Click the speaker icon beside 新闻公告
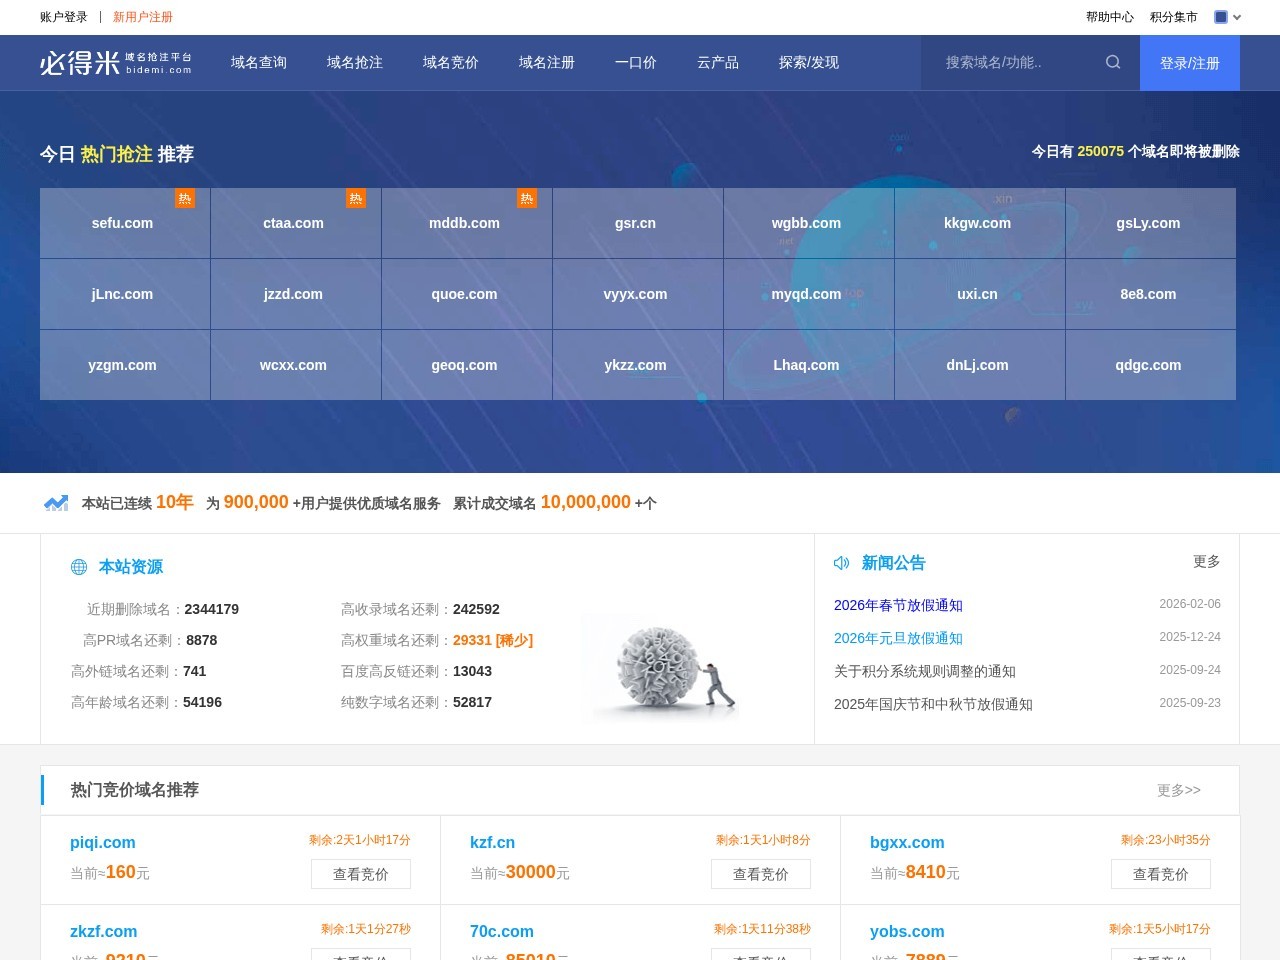The height and width of the screenshot is (960, 1280). (x=841, y=562)
